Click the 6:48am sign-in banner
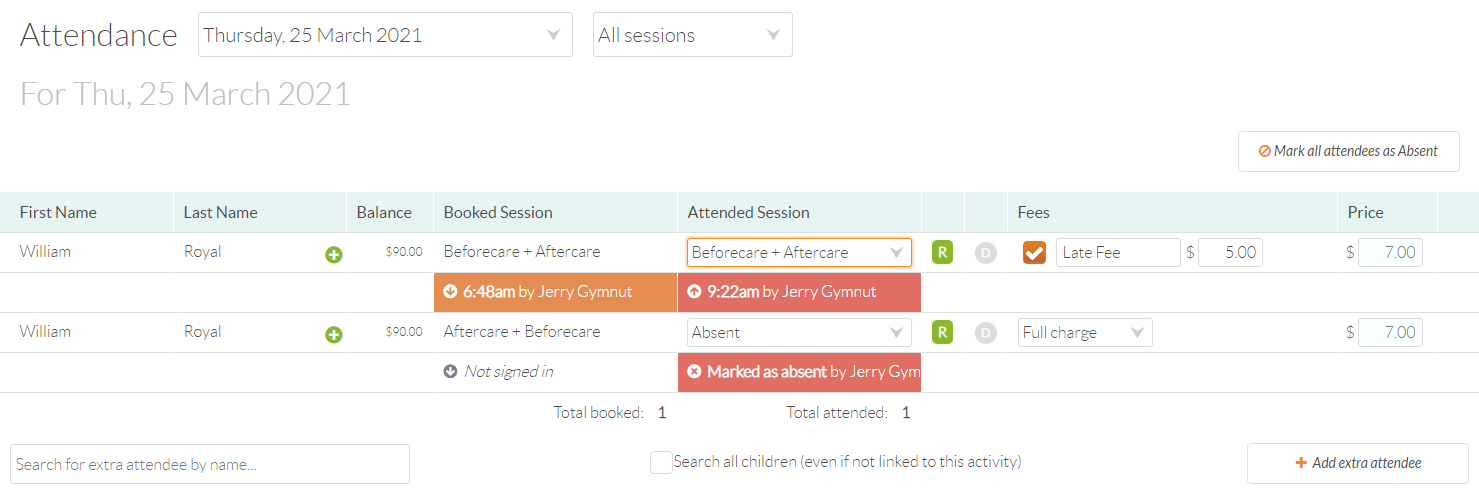1479x495 pixels. coord(555,292)
